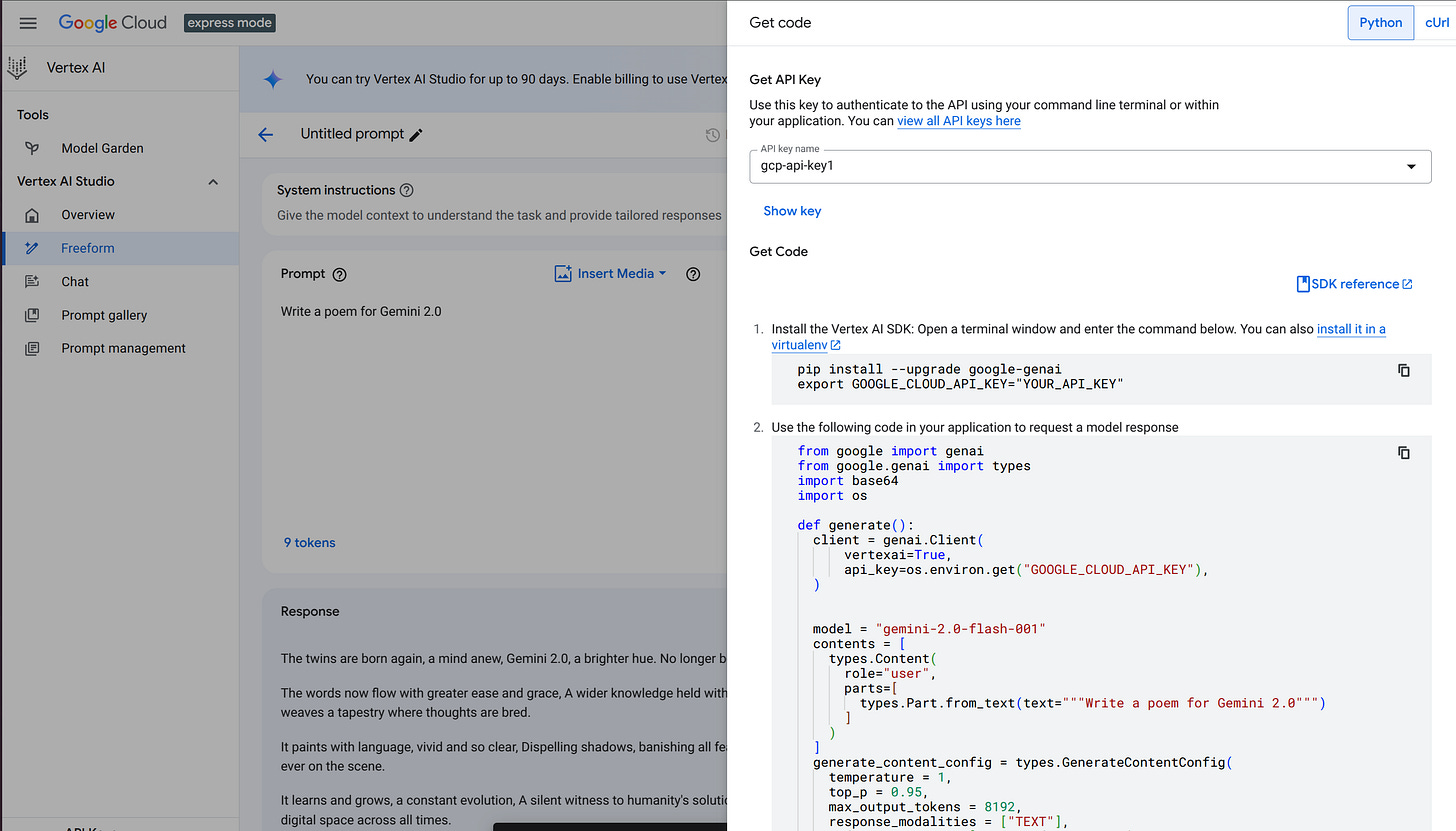
Task: Open the Prompt help question icon
Action: [339, 274]
